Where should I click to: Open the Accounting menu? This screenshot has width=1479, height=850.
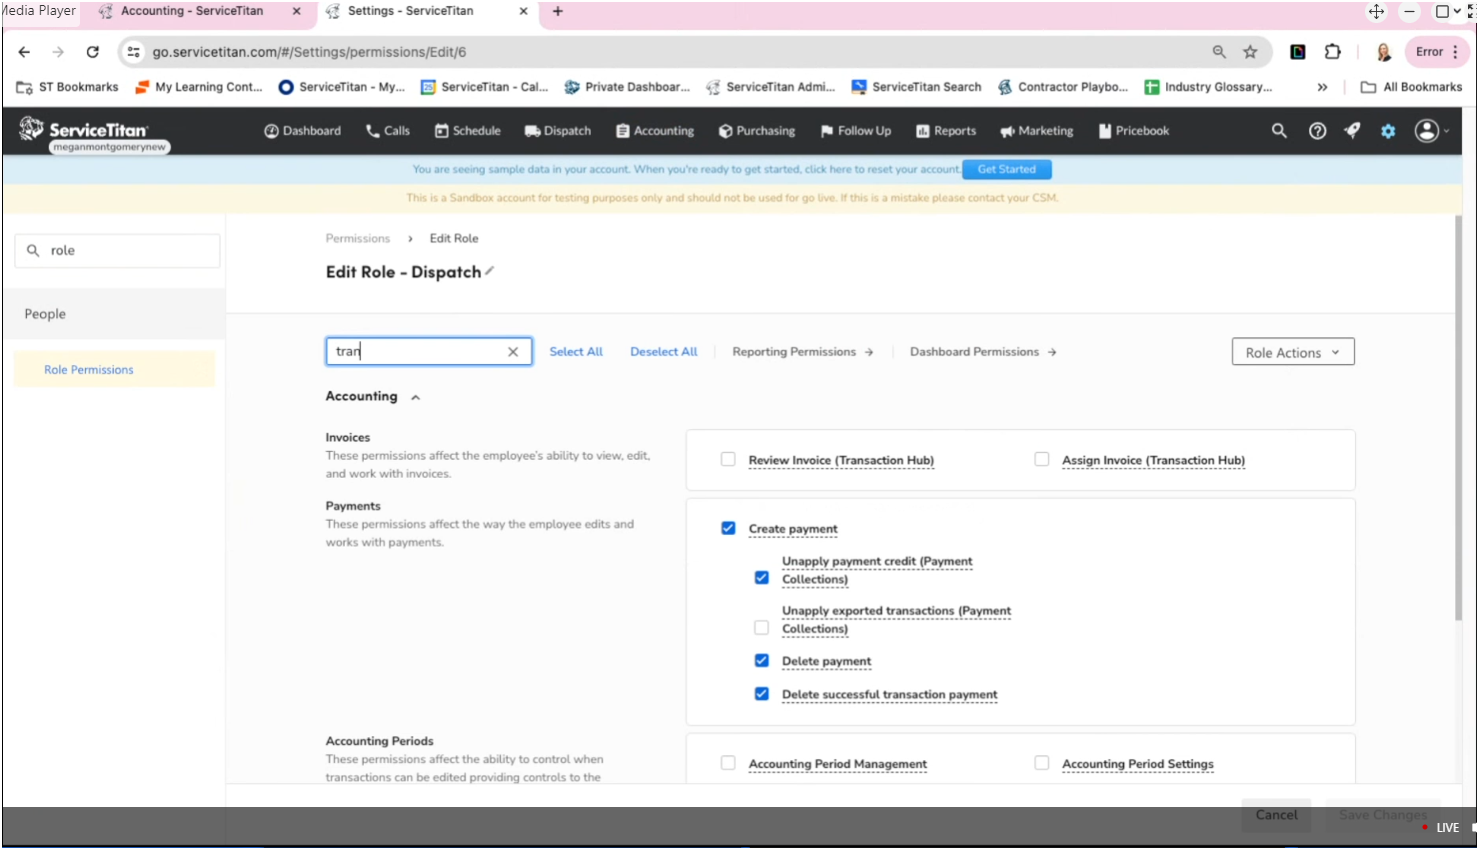655,131
